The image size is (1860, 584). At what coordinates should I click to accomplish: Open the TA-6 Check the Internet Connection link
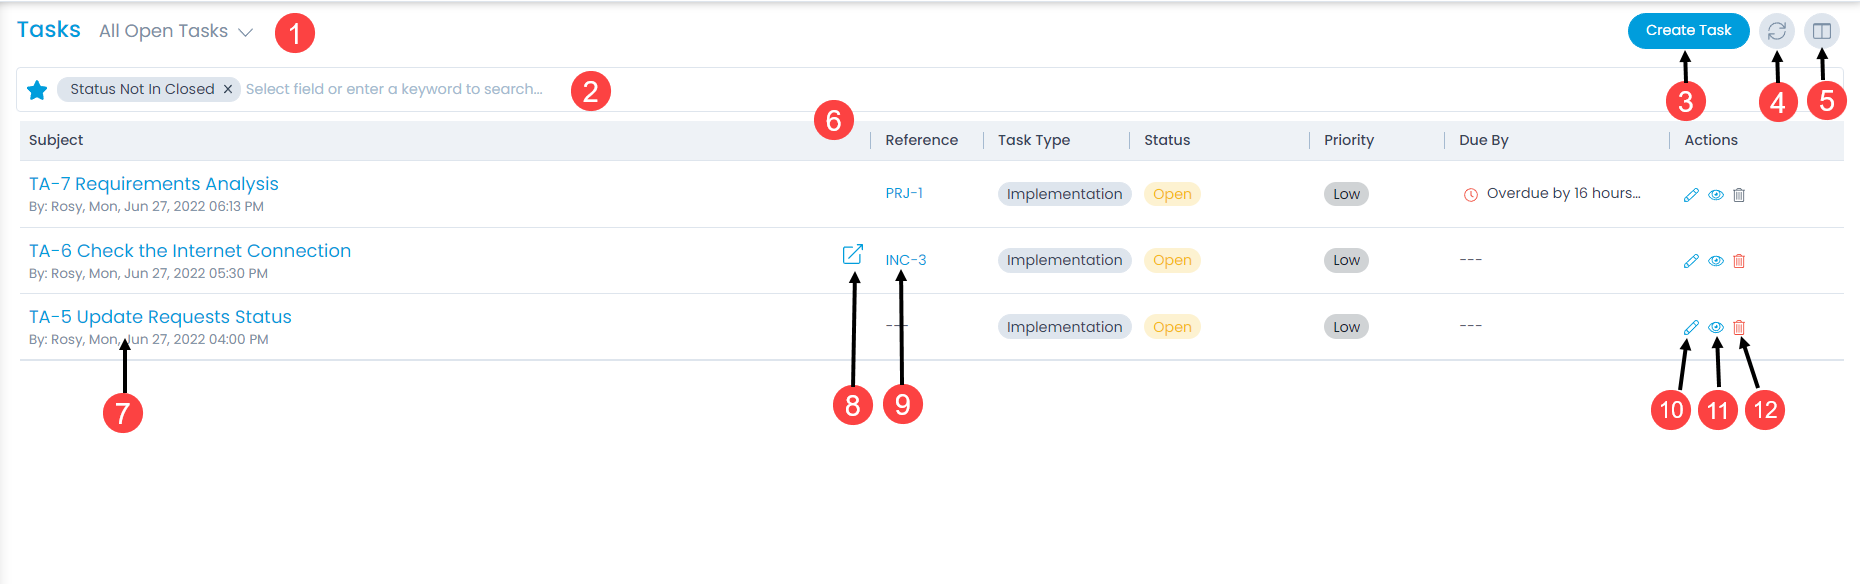tap(190, 251)
